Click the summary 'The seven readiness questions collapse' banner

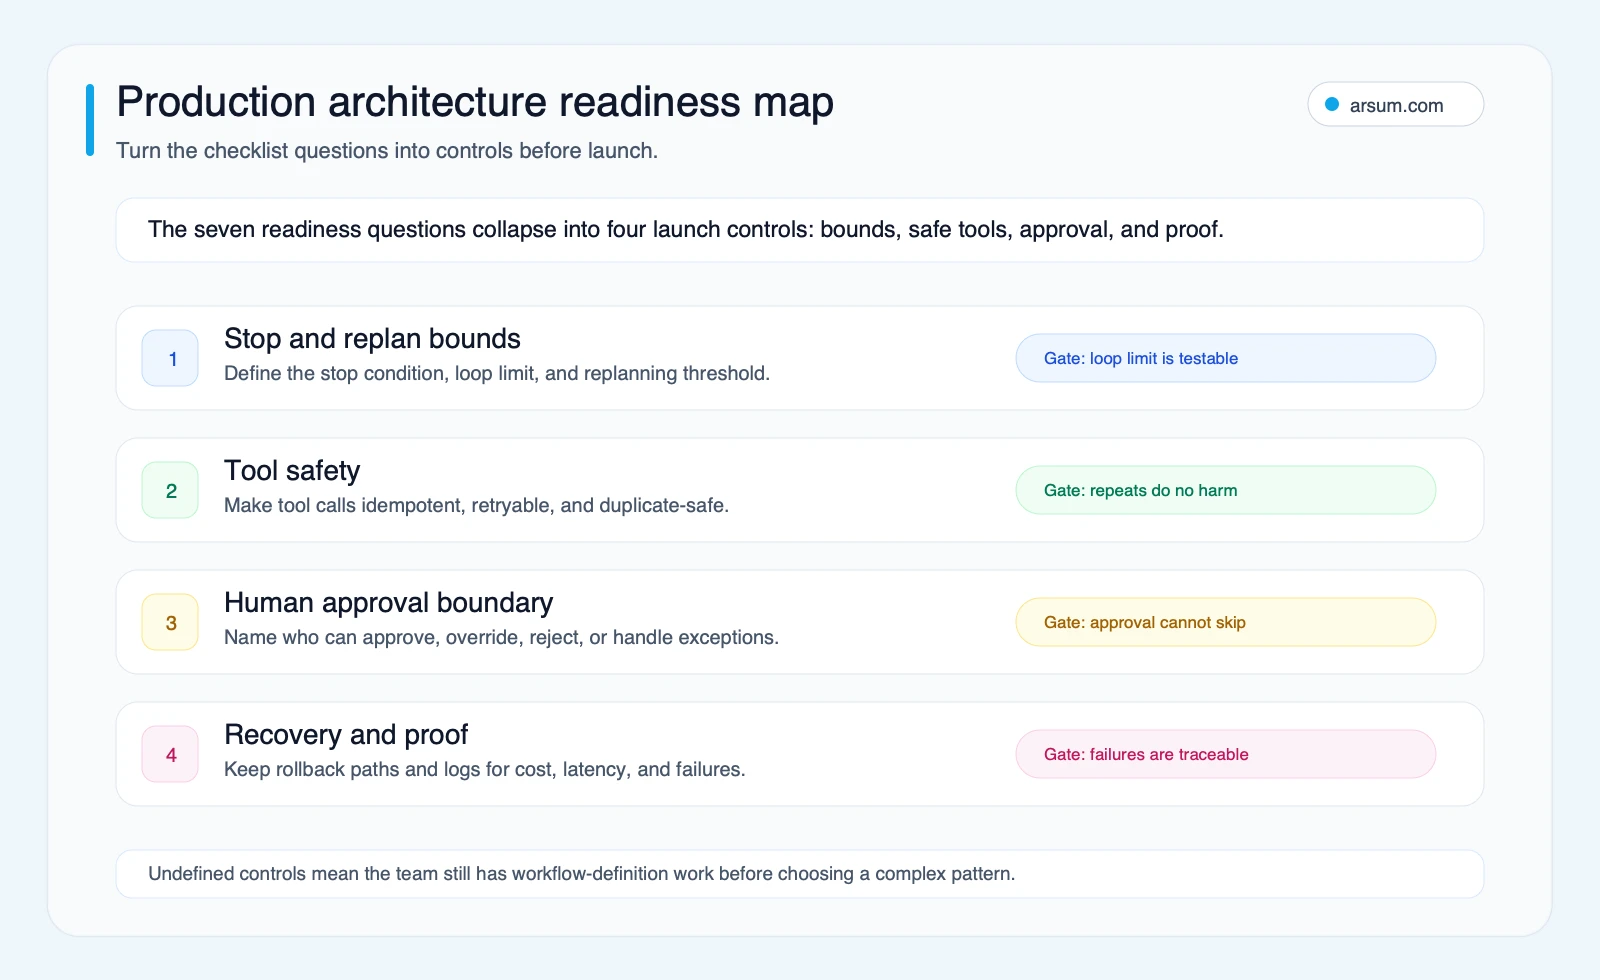800,230
